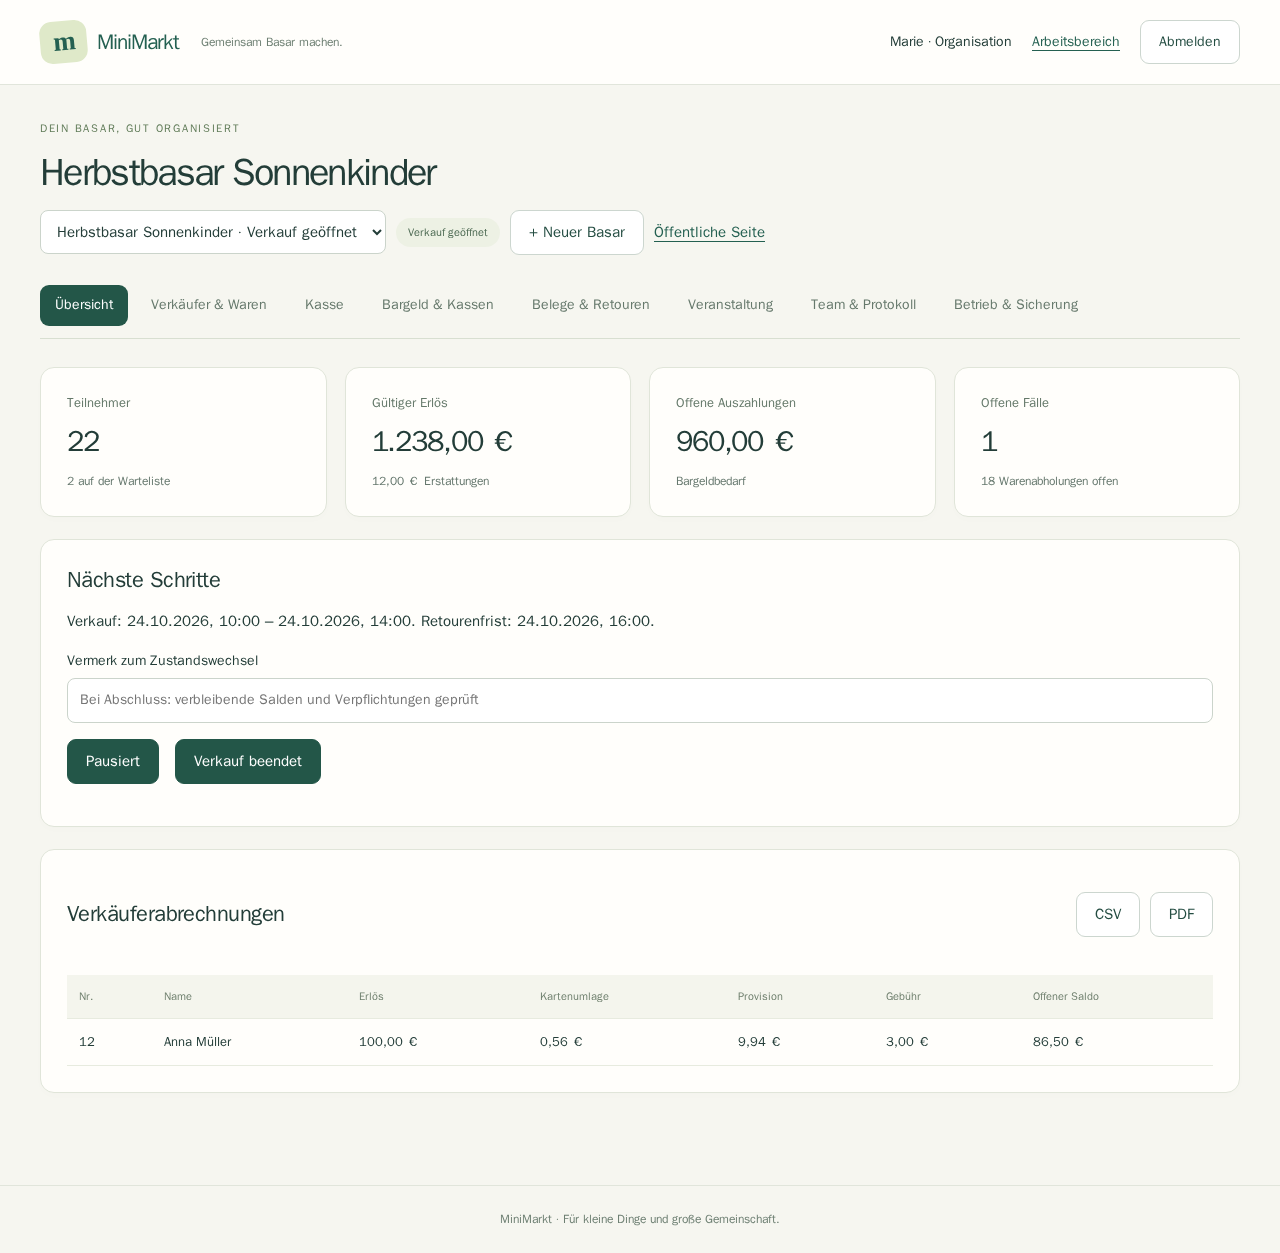Click the 'Marie · Organisation' user label
The image size is (1280, 1253).
pyautogui.click(x=951, y=42)
